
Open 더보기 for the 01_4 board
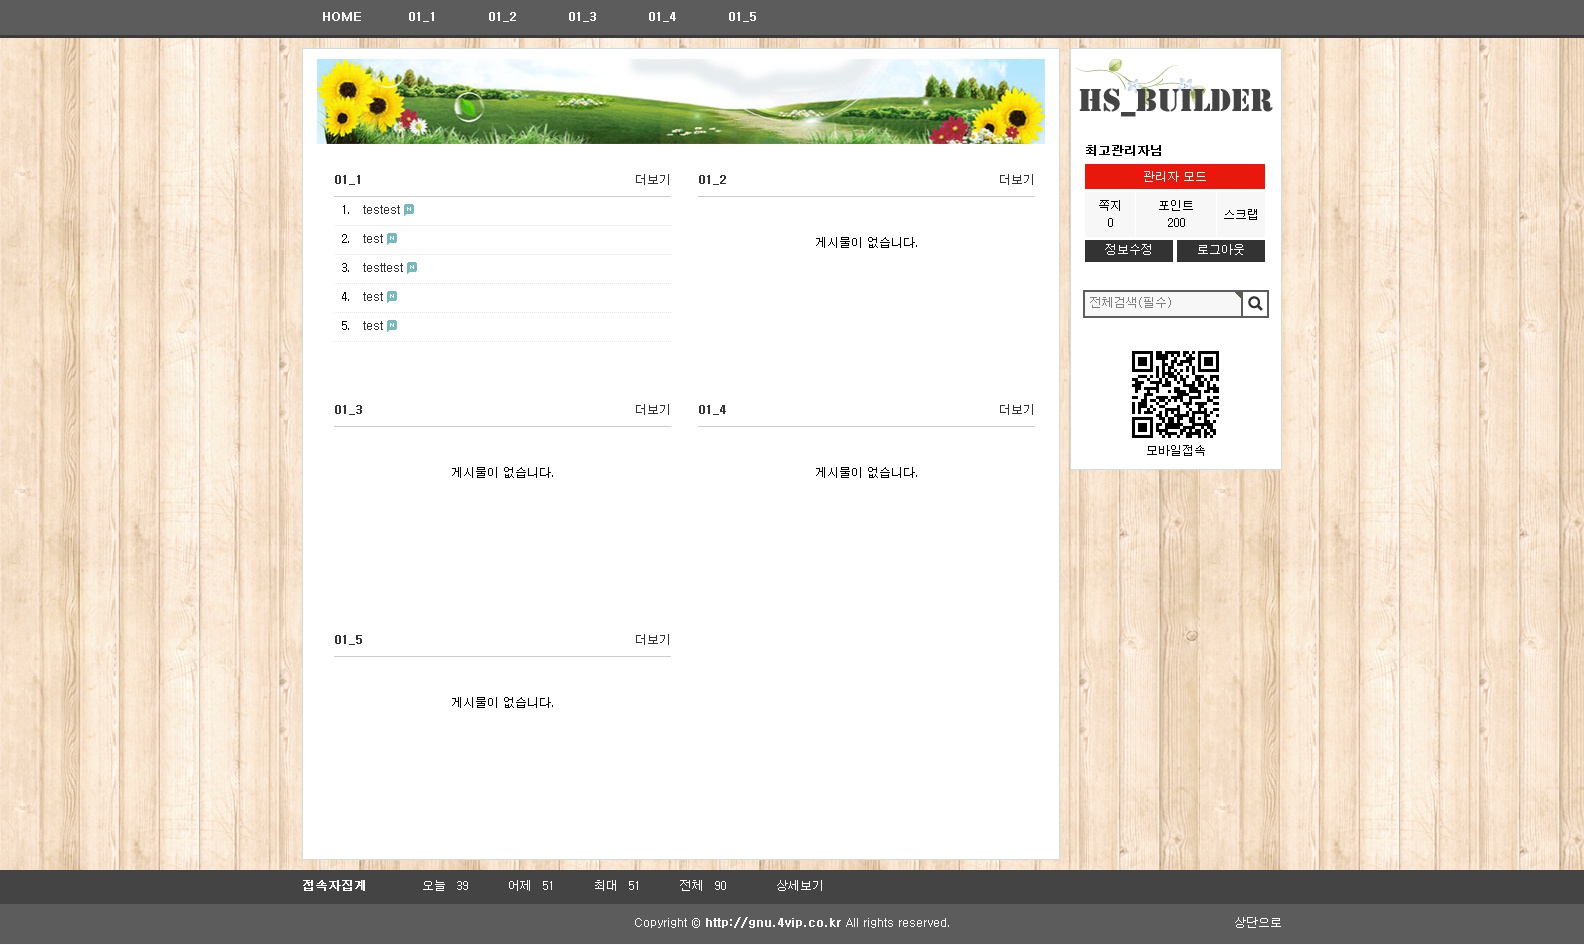pos(1016,410)
